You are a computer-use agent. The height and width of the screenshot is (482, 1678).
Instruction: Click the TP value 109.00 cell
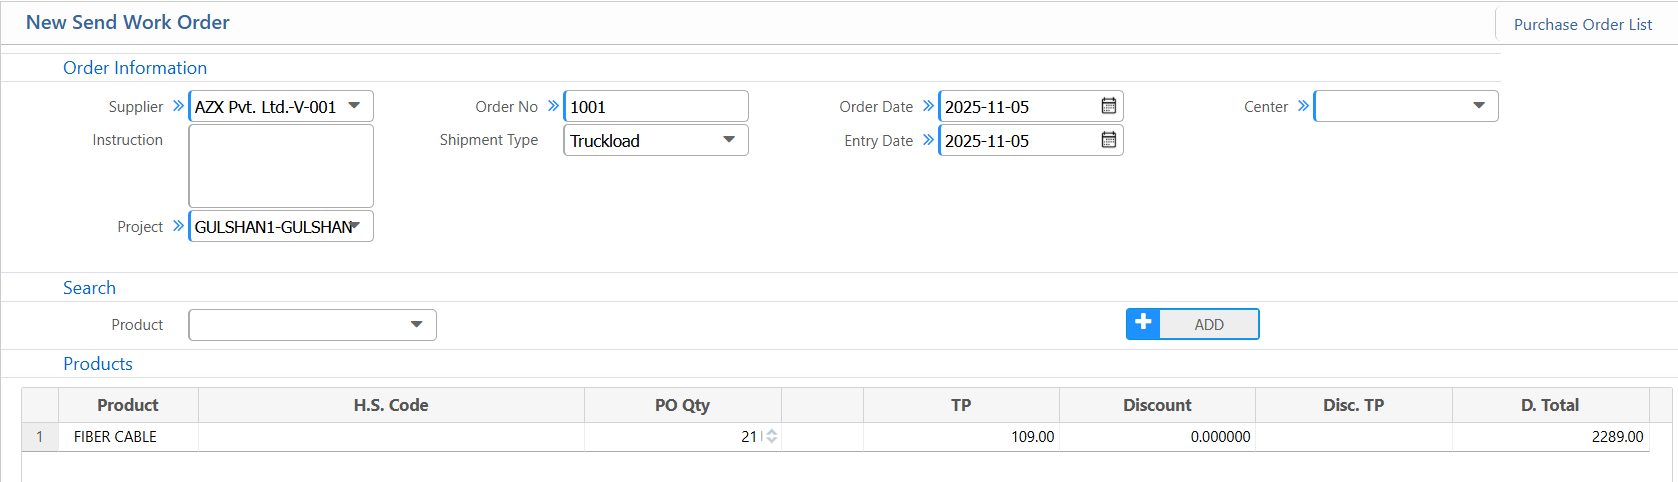click(x=961, y=437)
